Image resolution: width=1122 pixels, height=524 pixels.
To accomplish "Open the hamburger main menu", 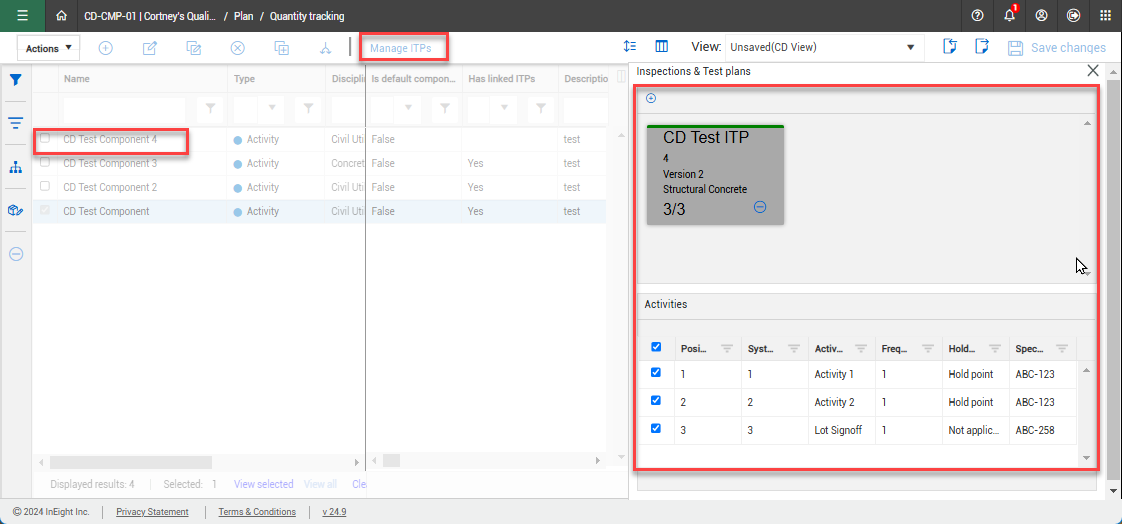I will [22, 16].
